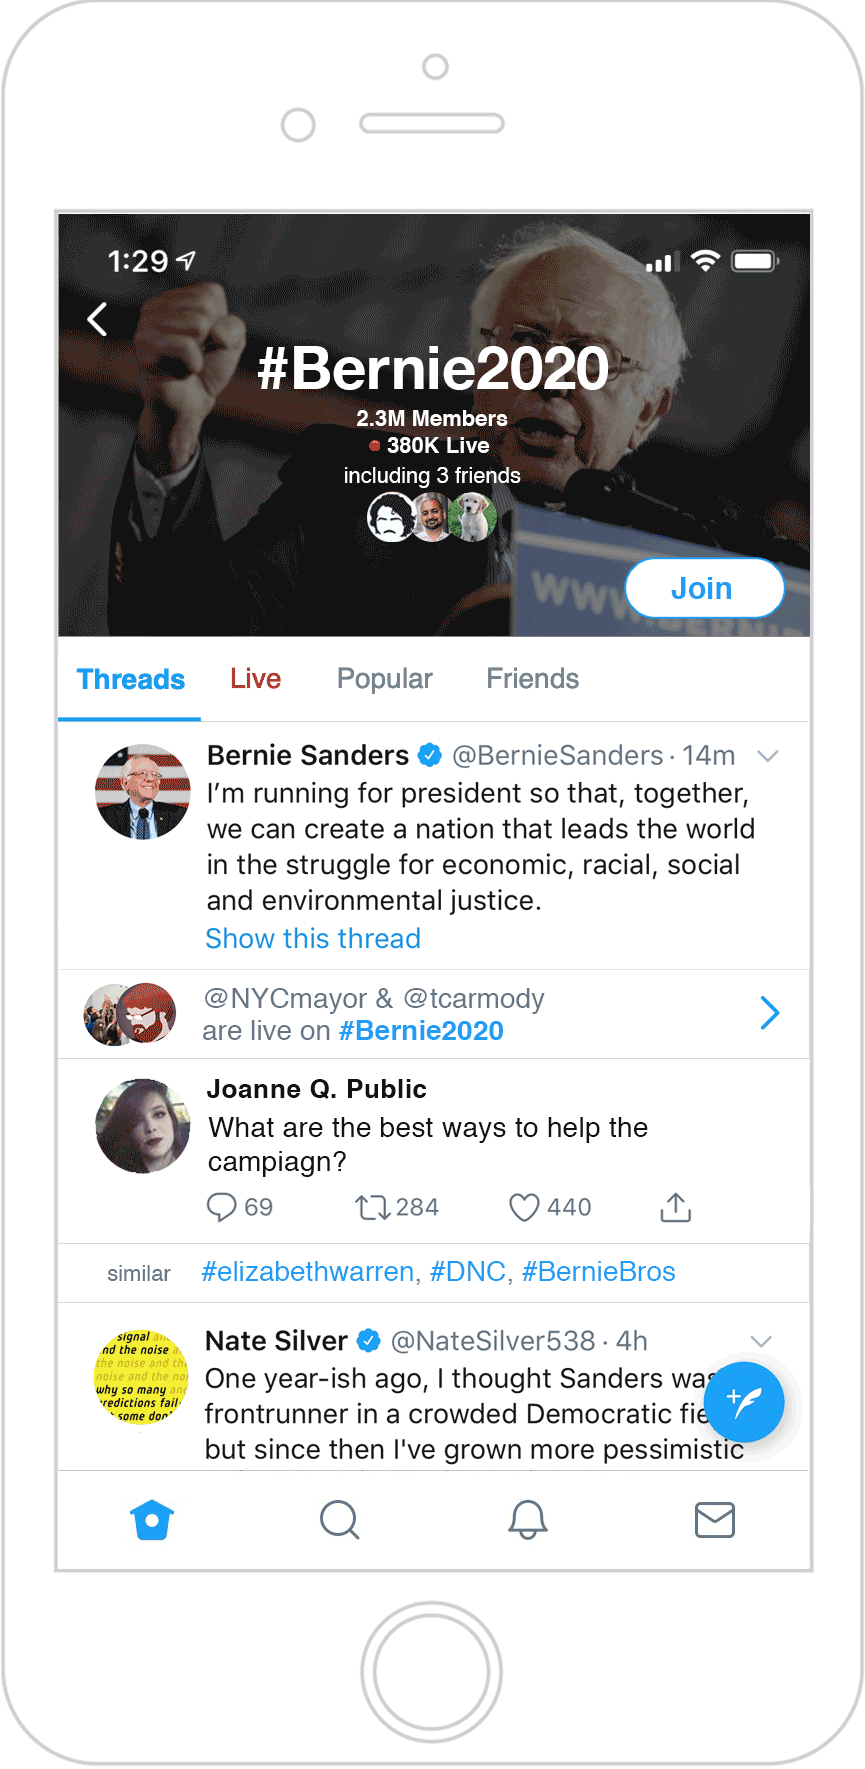
Task: Tap the compose tweet floating button
Action: (744, 1402)
